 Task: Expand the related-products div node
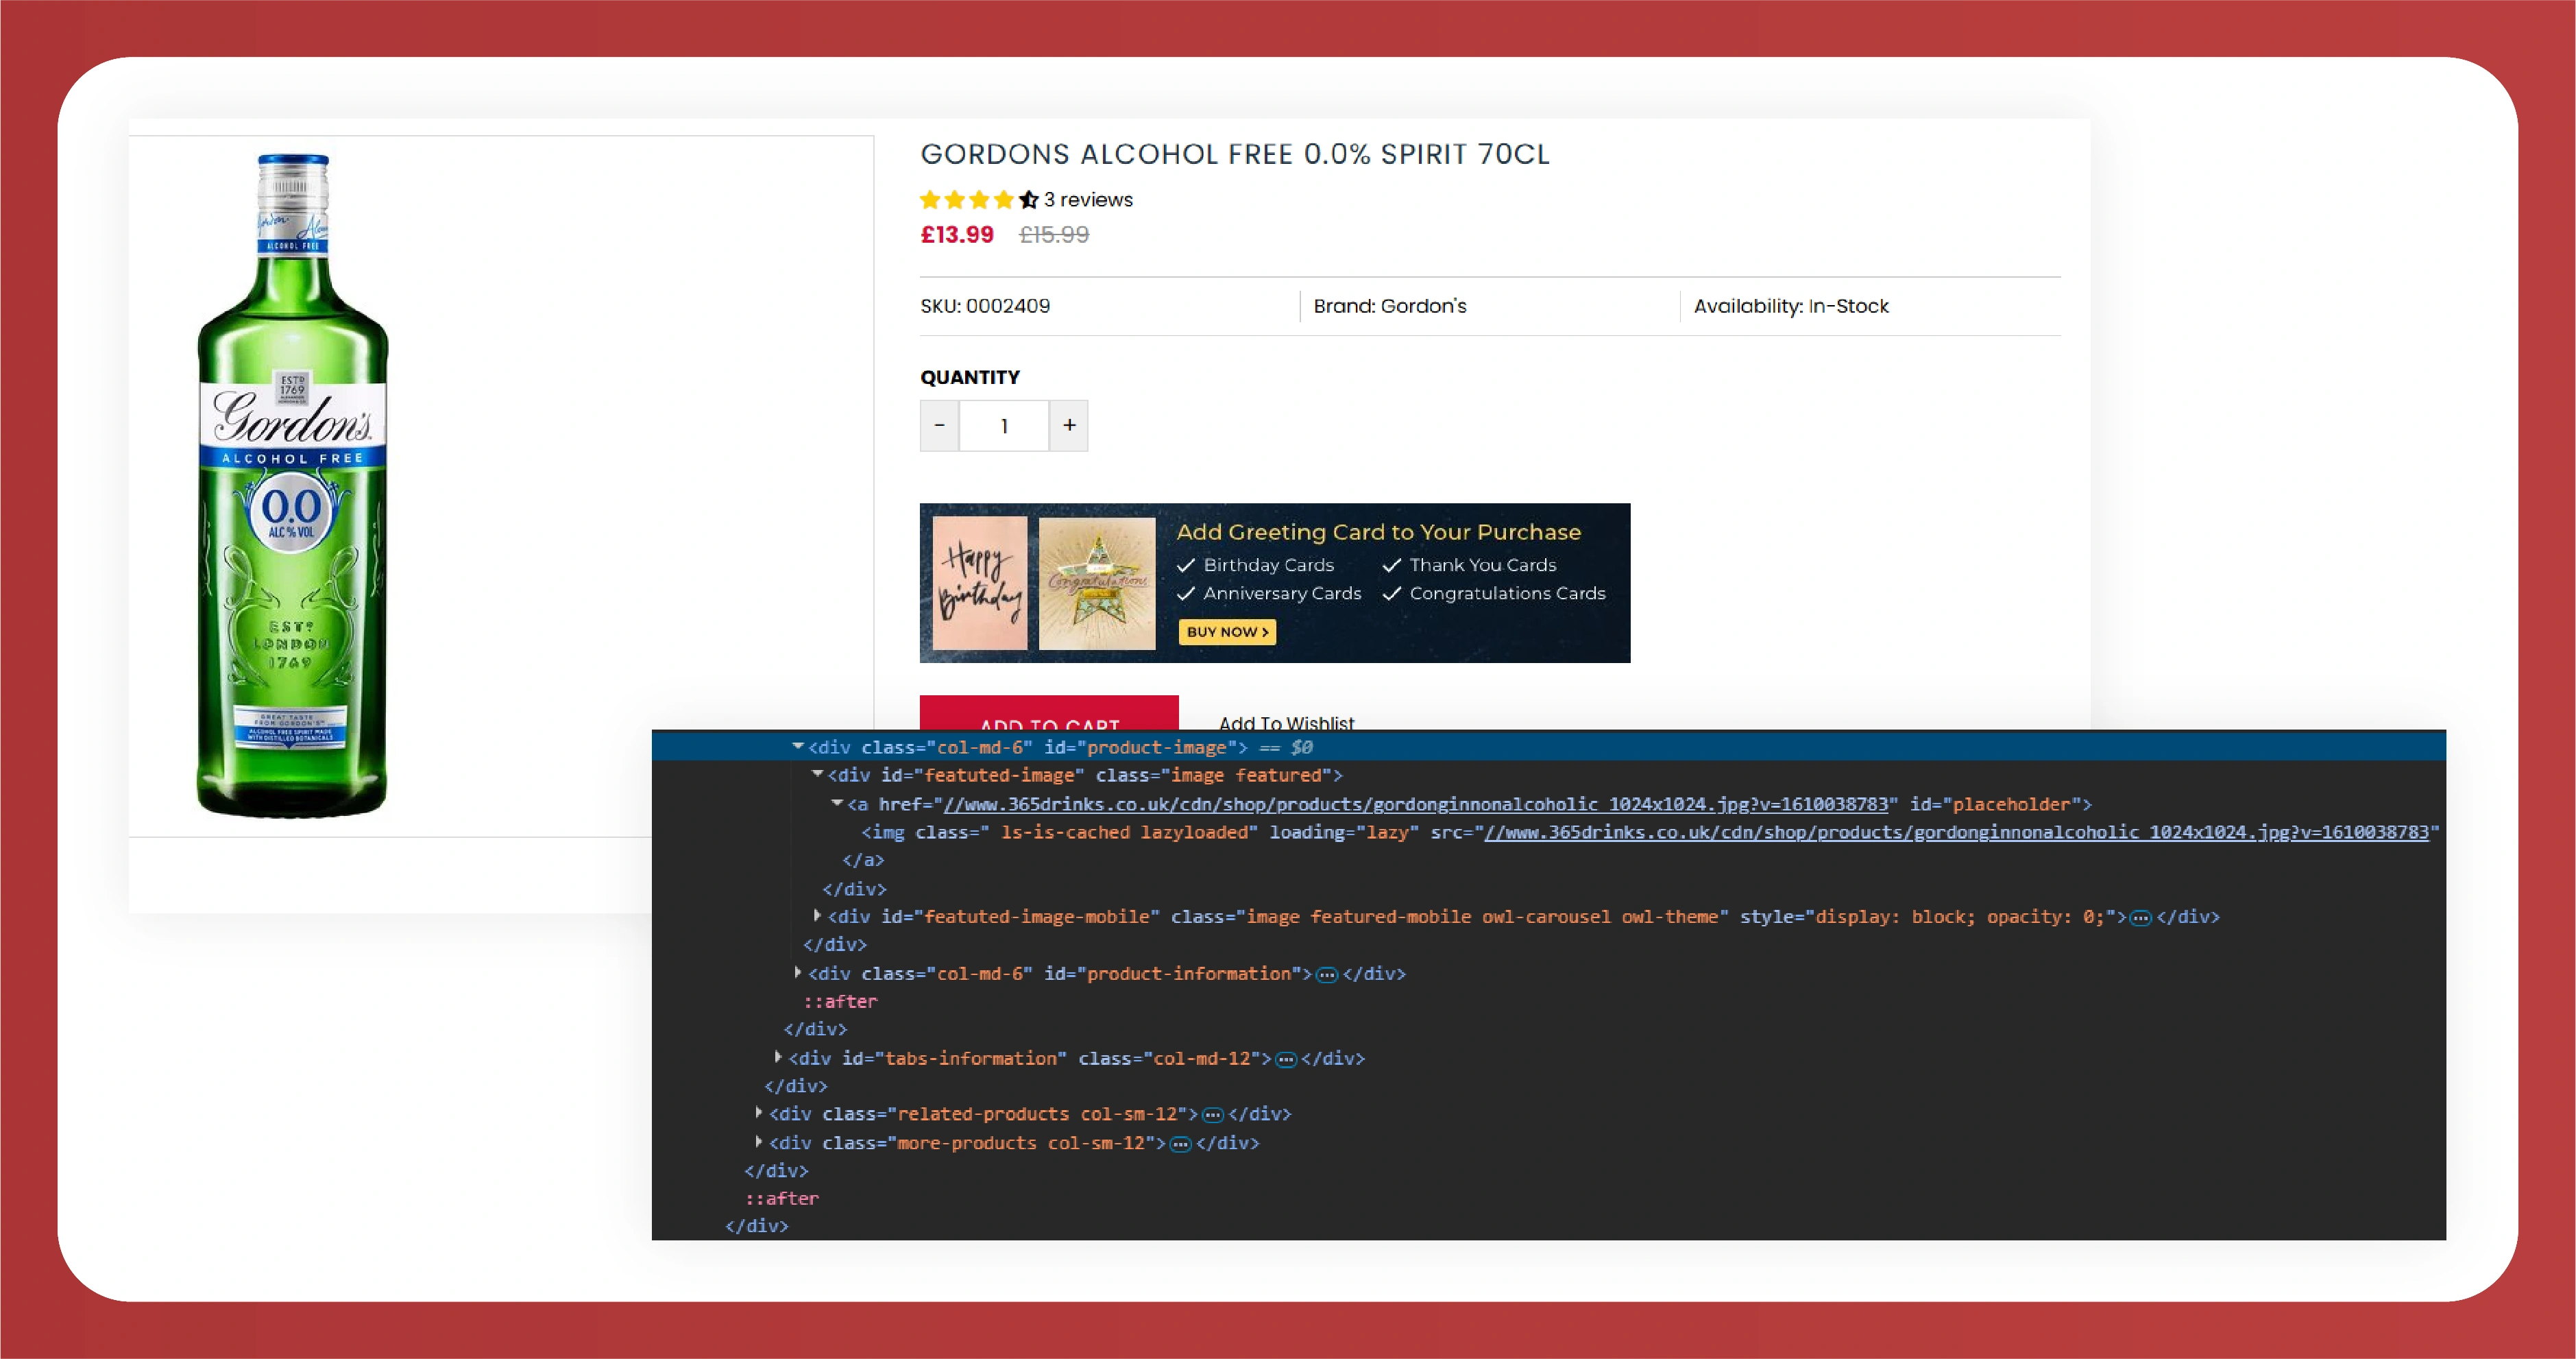(759, 1113)
